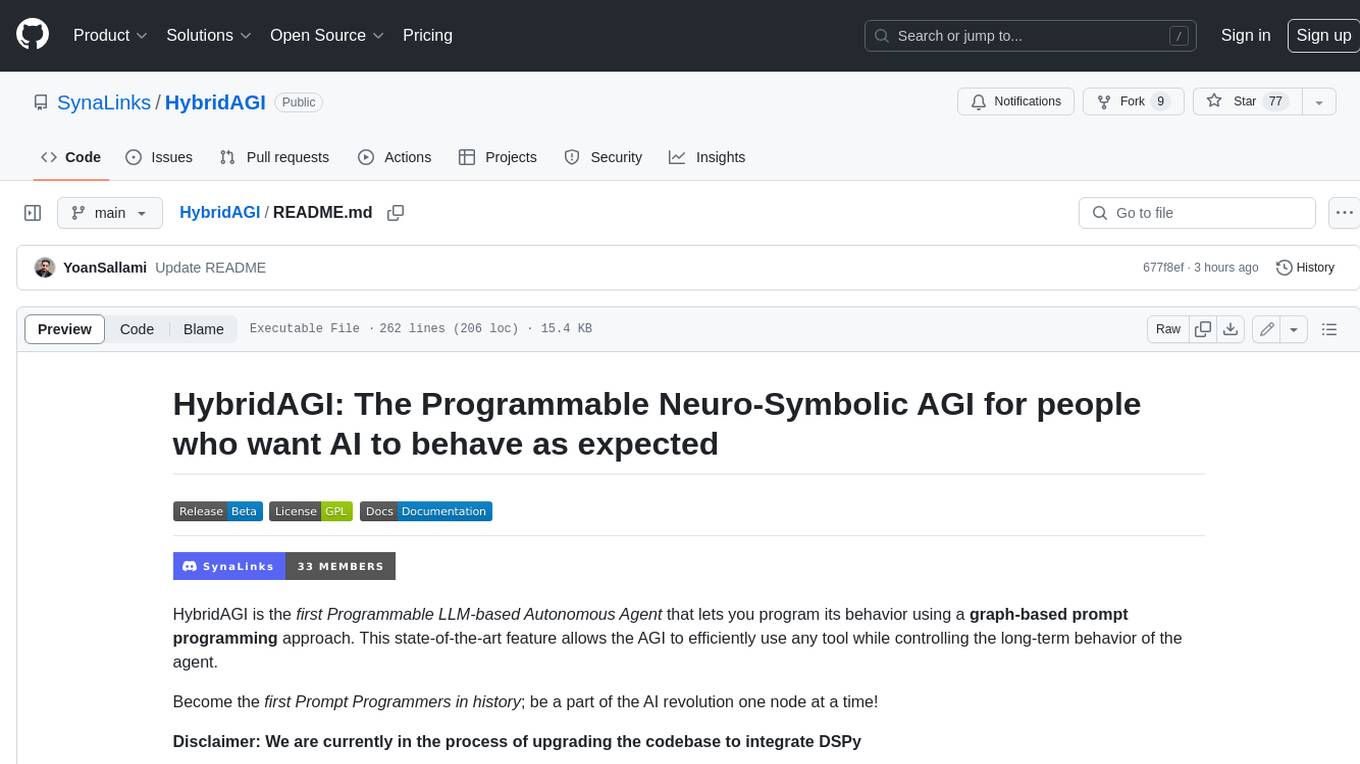Image resolution: width=1360 pixels, height=764 pixels.
Task: Click the Notifications bell button
Action: [1016, 102]
